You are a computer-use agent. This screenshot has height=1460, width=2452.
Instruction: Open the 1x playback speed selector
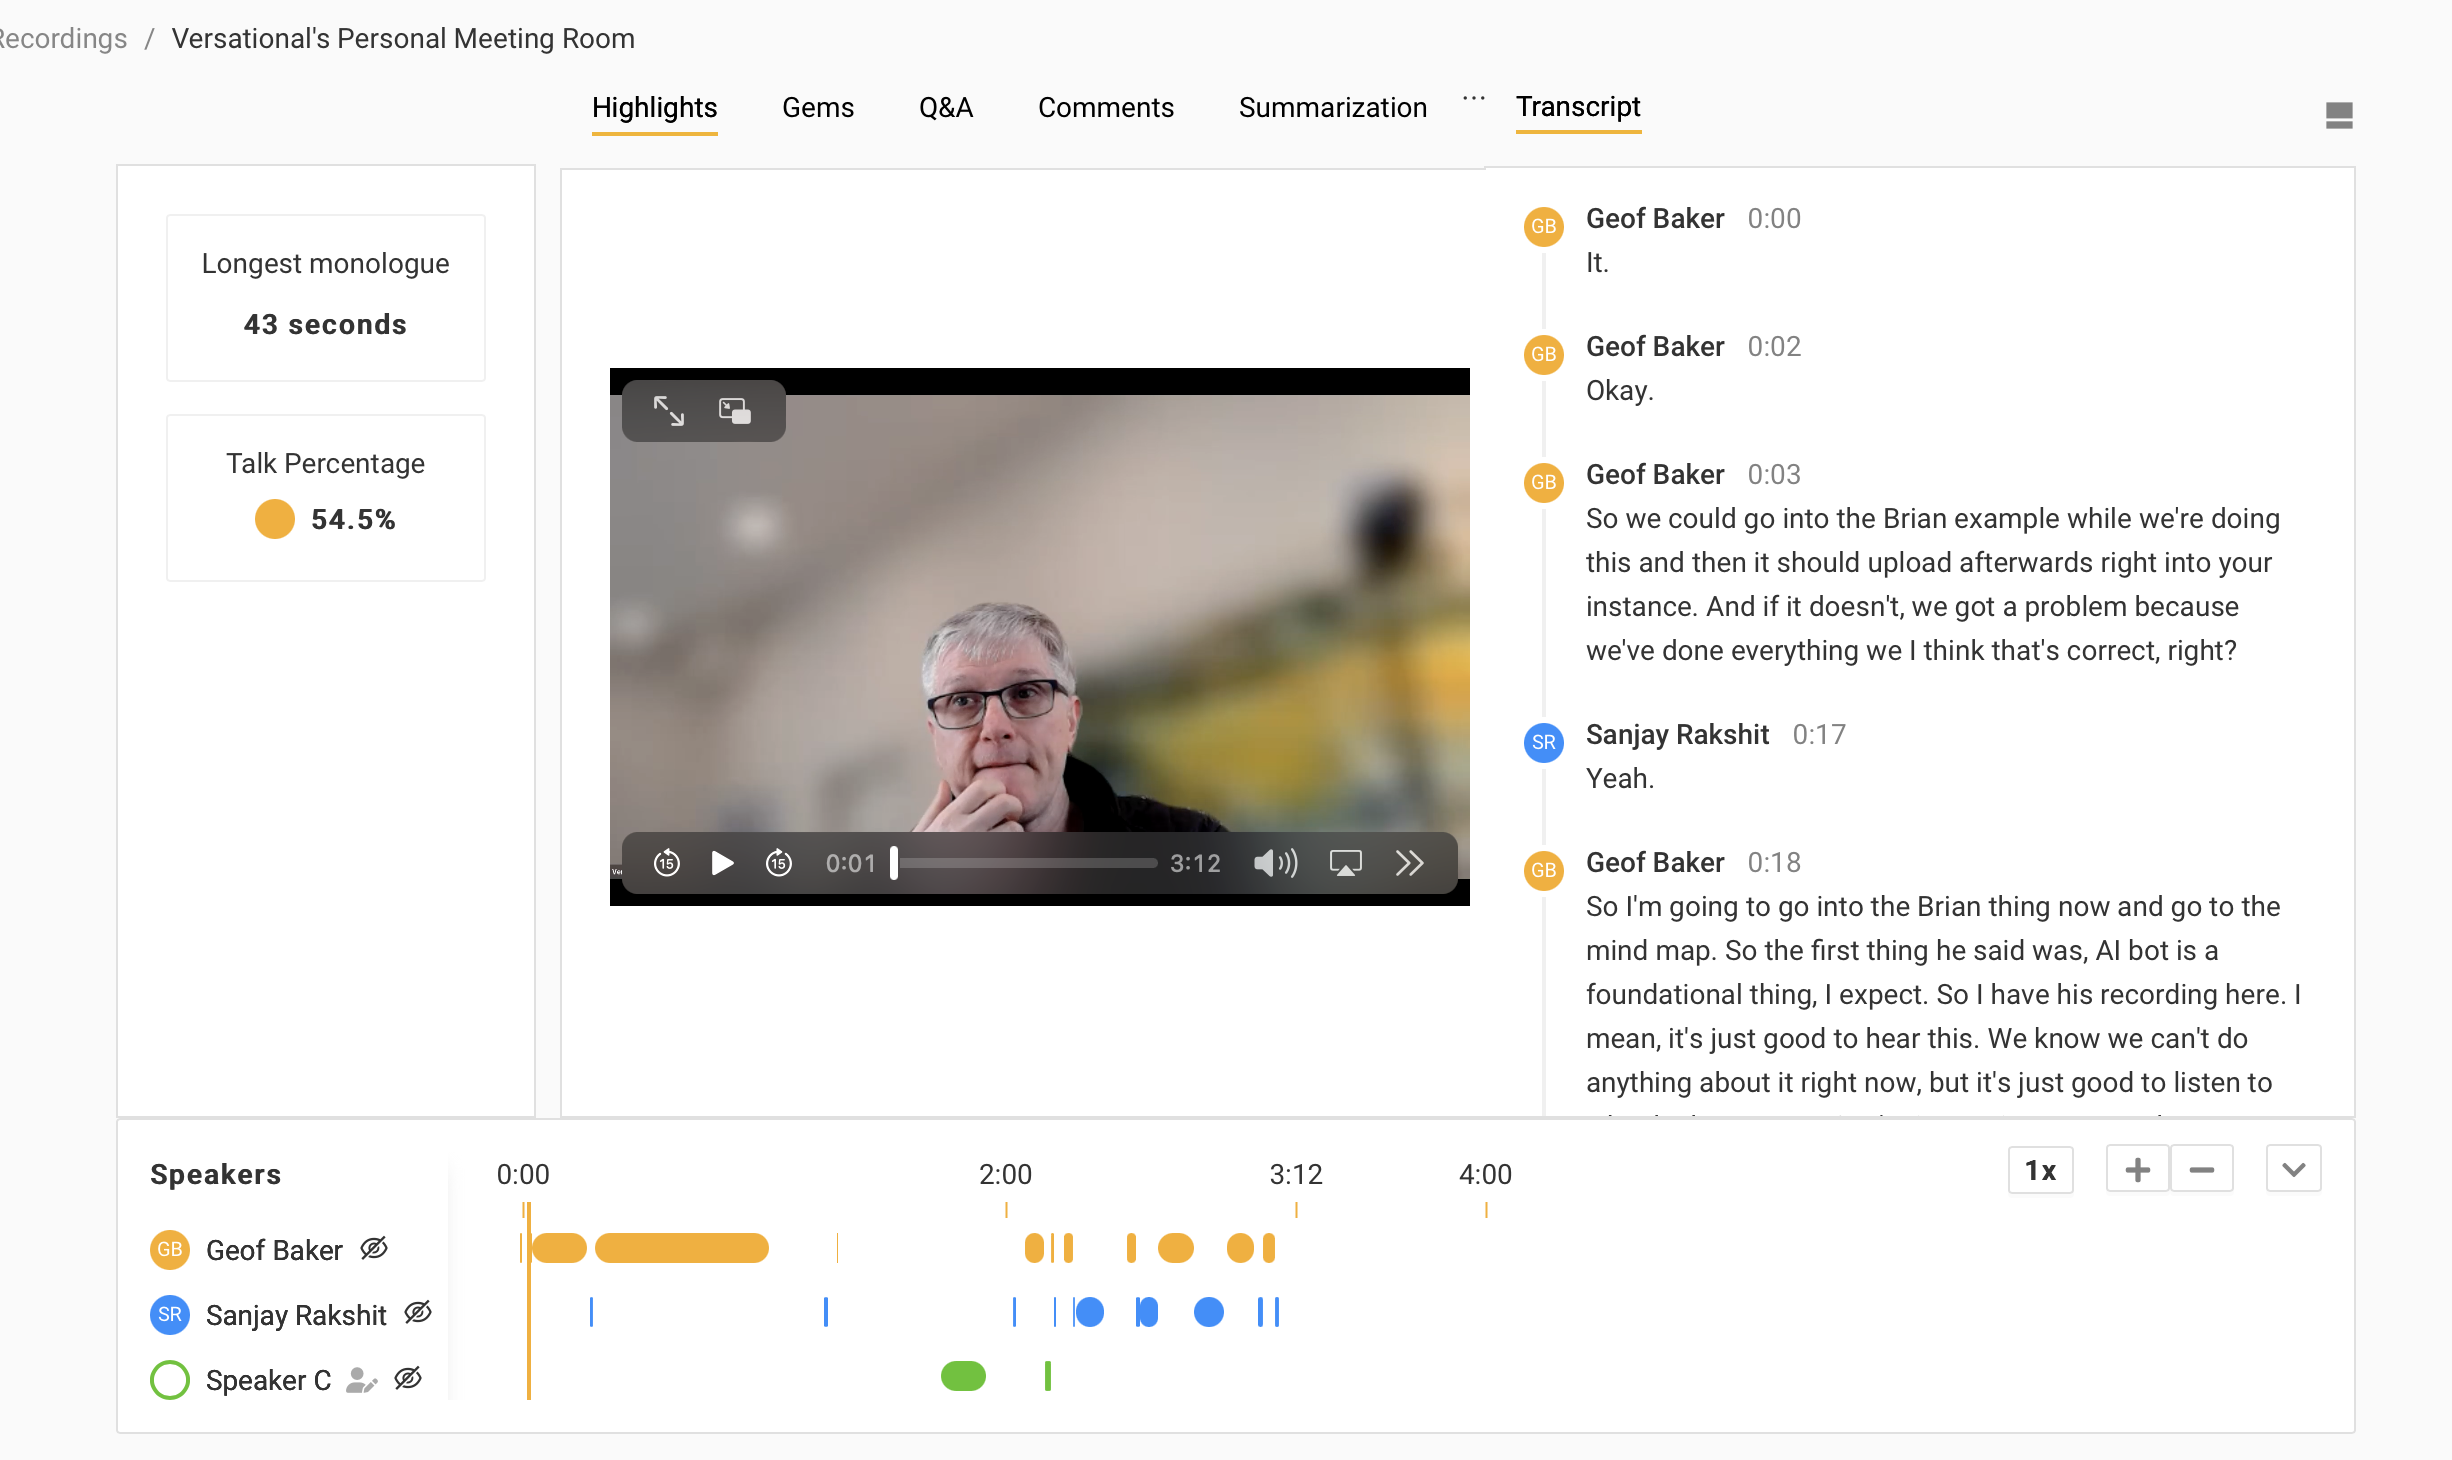click(2040, 1170)
